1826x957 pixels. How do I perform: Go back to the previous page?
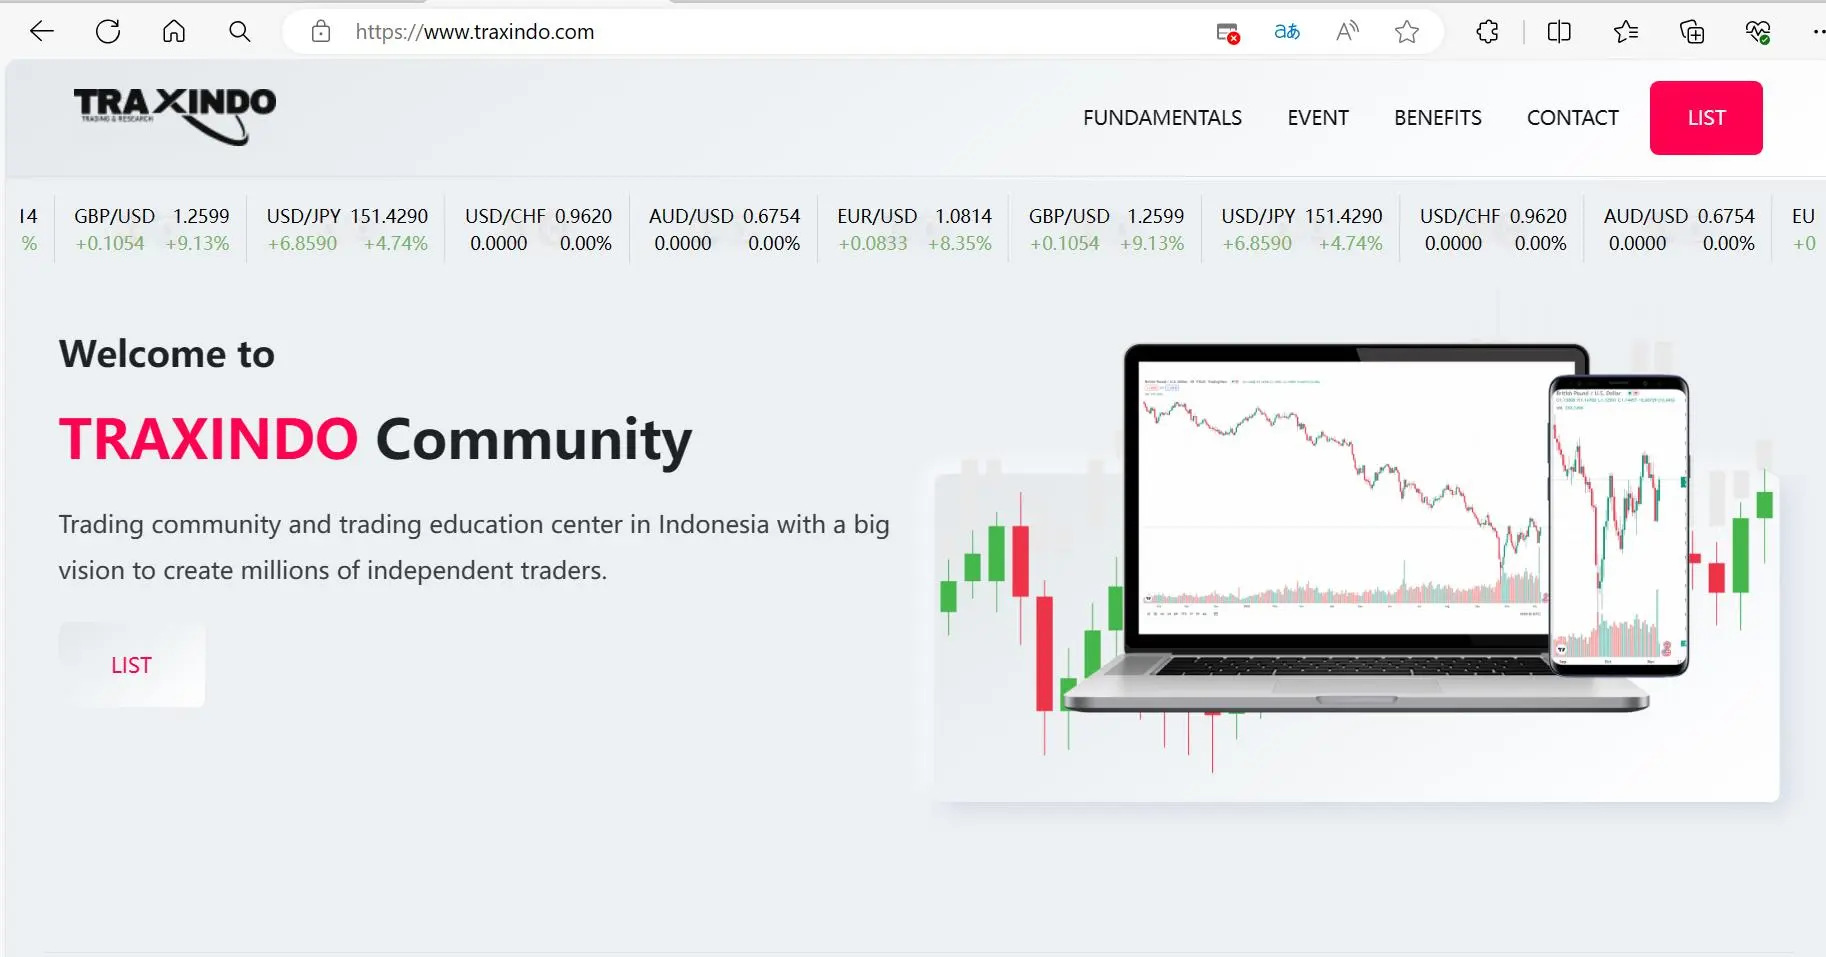(x=42, y=32)
